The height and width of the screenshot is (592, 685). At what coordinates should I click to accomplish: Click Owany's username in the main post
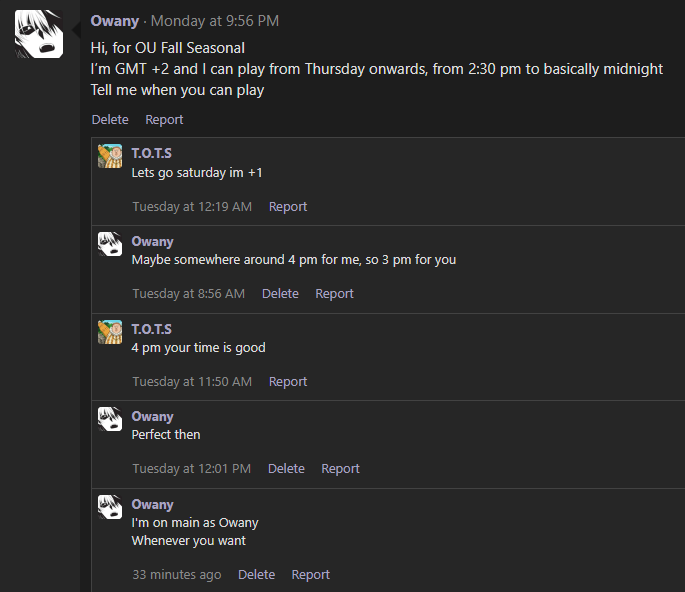tap(114, 21)
